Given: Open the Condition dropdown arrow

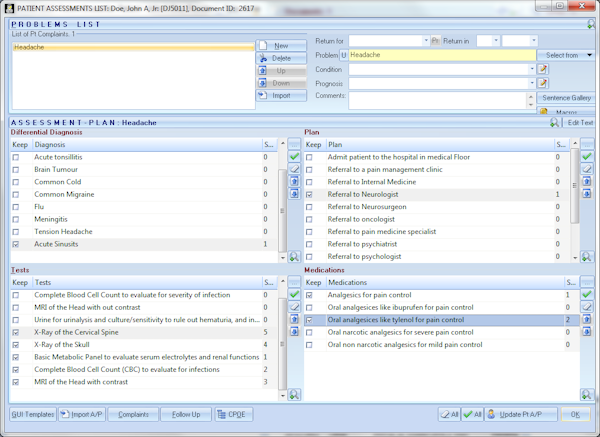Looking at the screenshot, I should [x=532, y=69].
